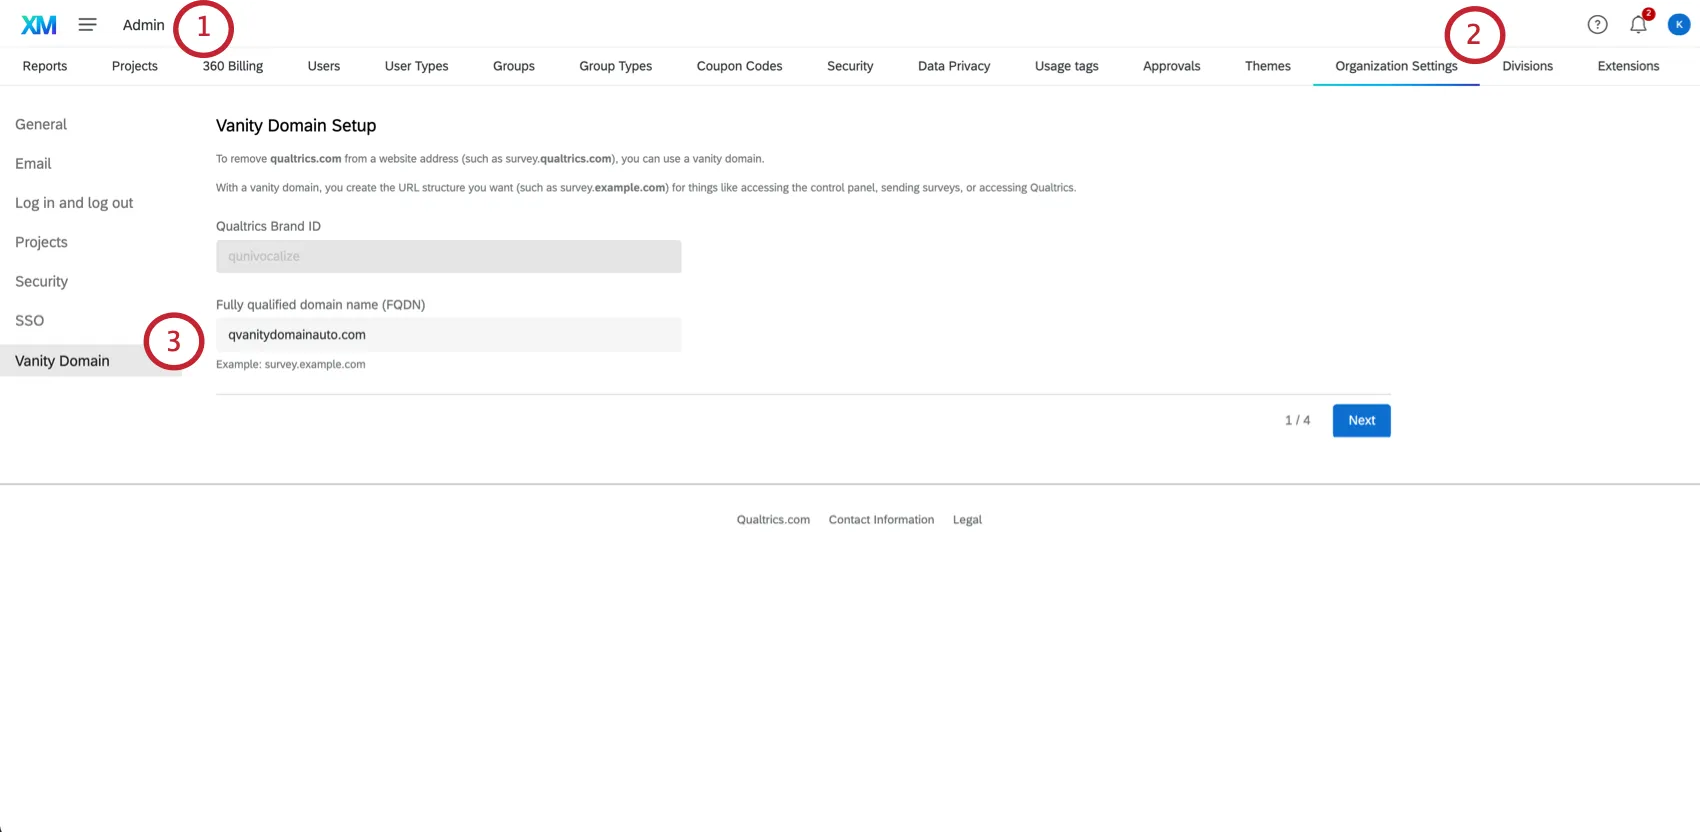1700x832 pixels.
Task: Click the Qualtrics Brand ID label
Action: (268, 226)
